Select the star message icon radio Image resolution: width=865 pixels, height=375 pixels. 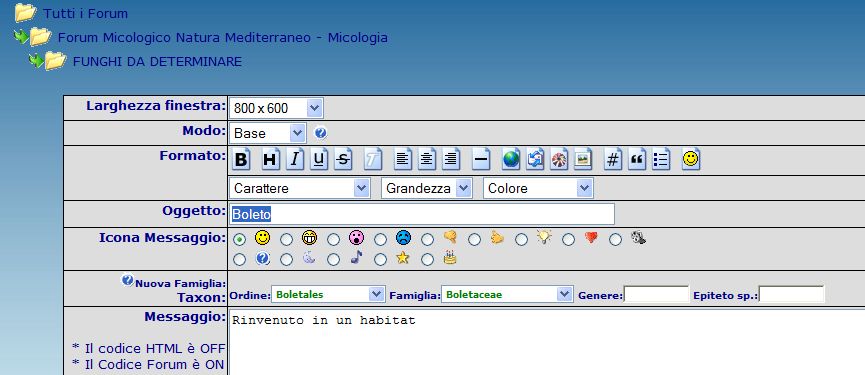click(x=380, y=259)
